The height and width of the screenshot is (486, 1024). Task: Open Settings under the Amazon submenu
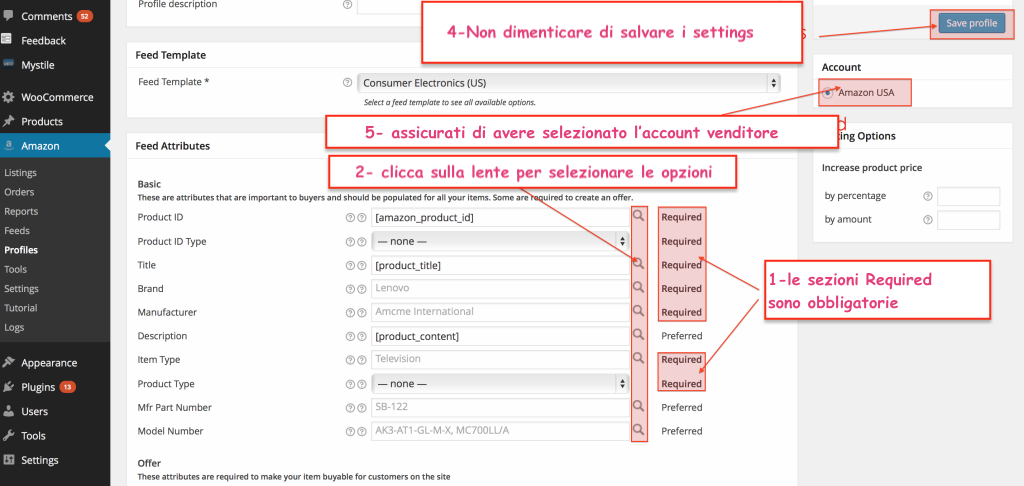tap(22, 289)
